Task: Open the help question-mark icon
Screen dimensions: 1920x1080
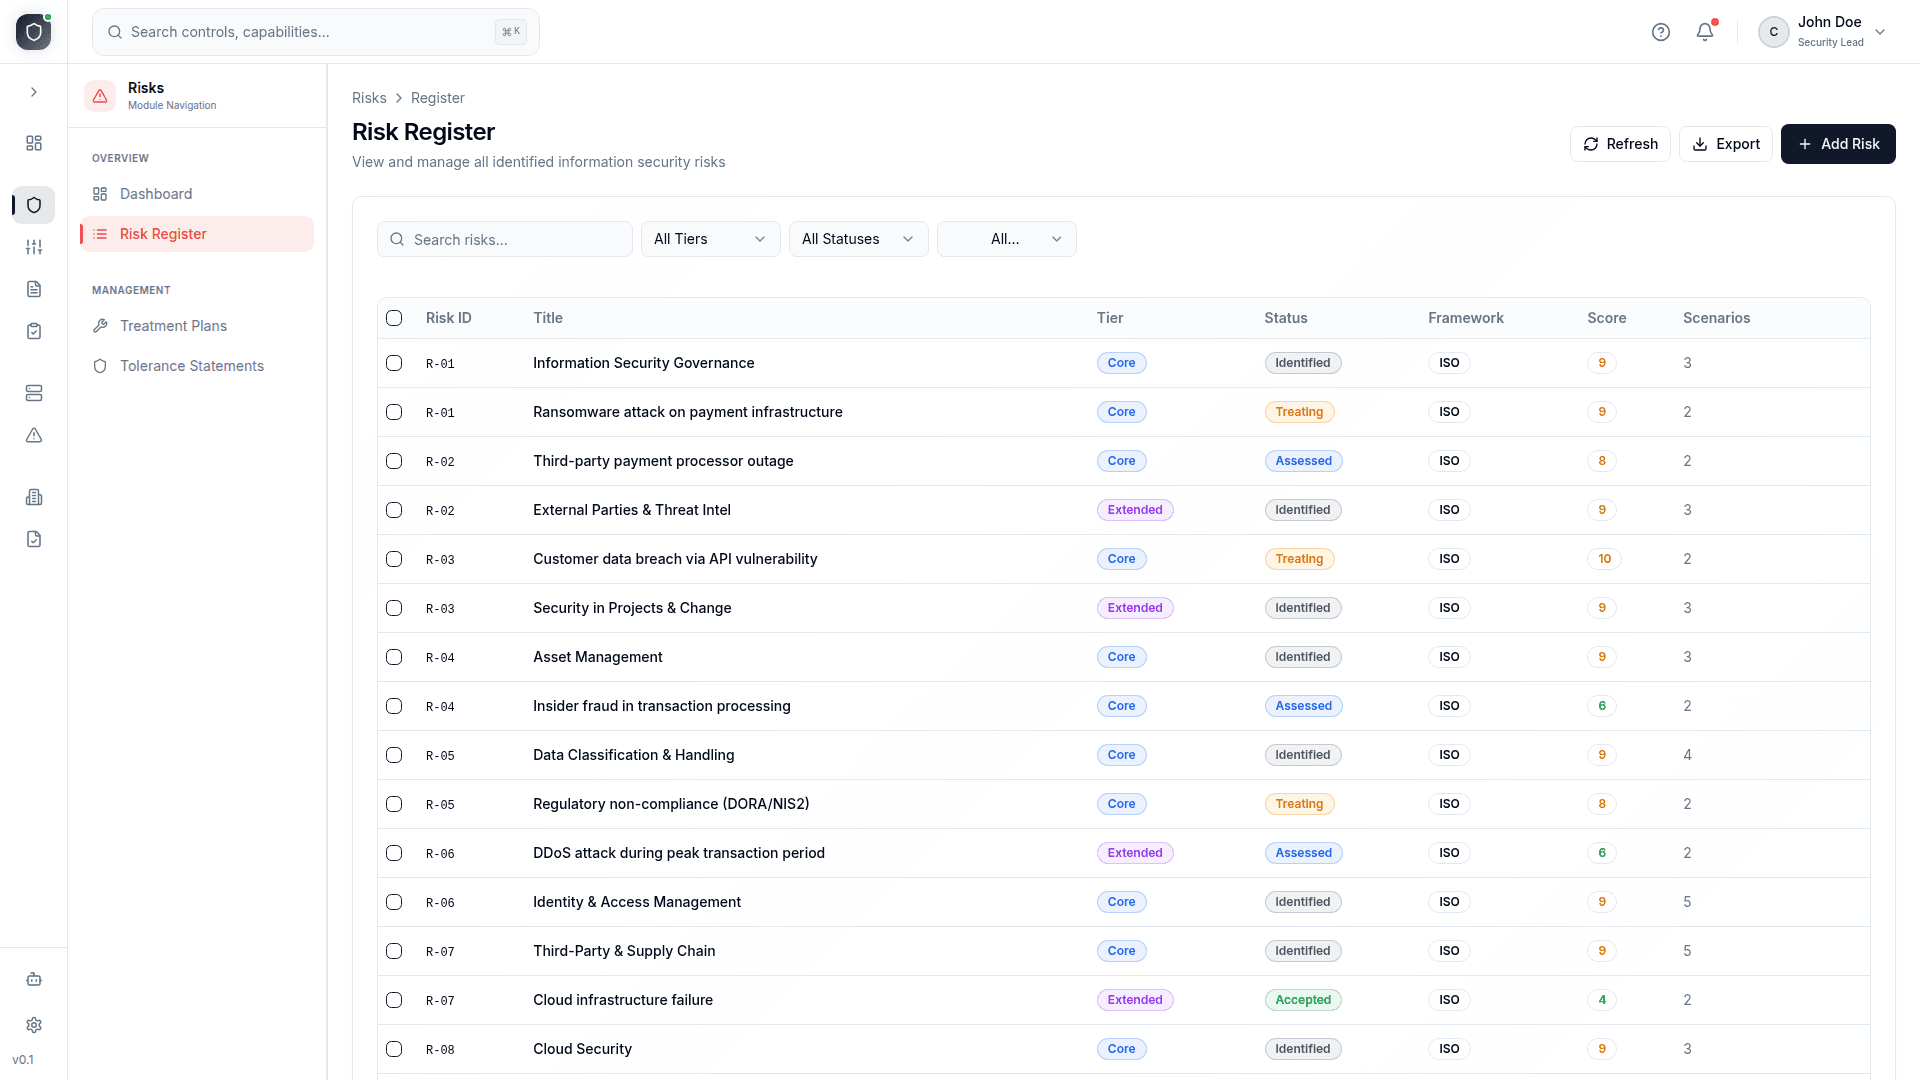Action: tap(1661, 32)
